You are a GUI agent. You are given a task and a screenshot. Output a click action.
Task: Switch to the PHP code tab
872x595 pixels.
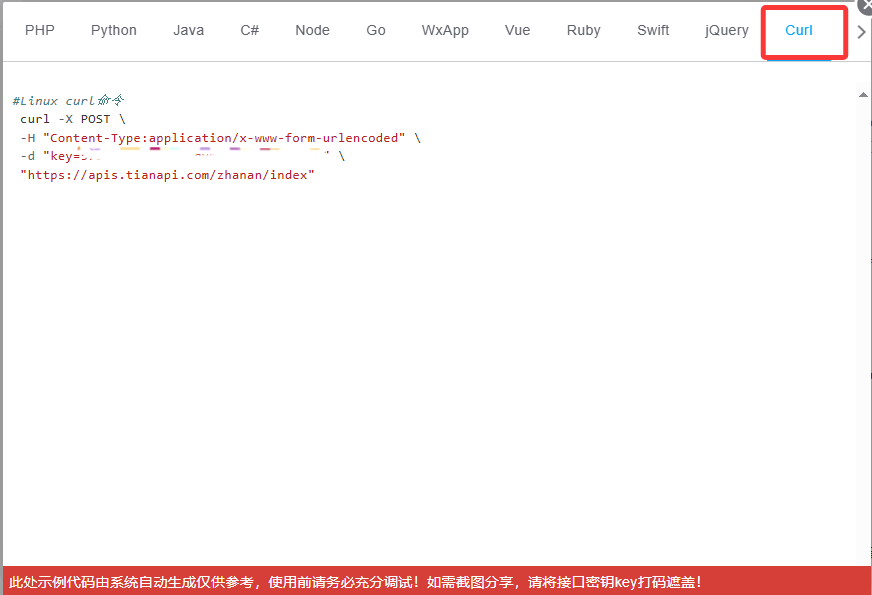pos(39,30)
